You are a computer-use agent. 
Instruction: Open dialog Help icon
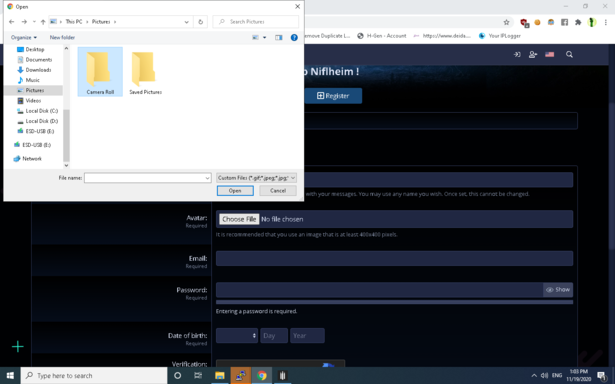(294, 38)
